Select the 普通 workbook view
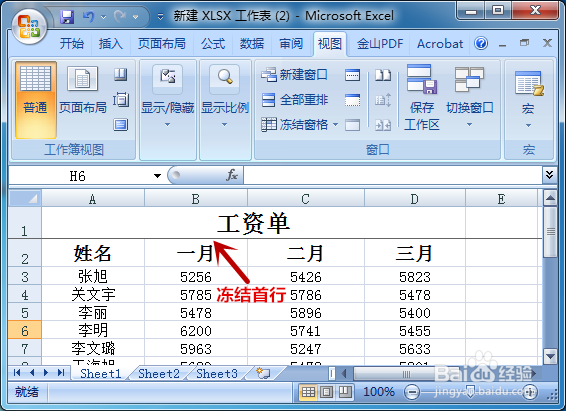This screenshot has width=566, height=411. [x=35, y=100]
